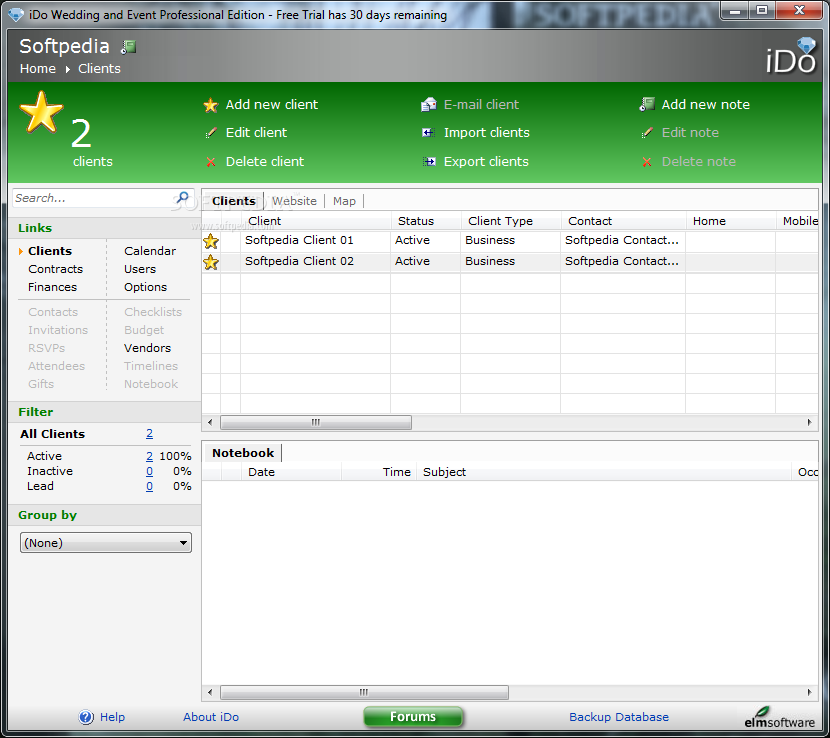Switch to the Website tab
The image size is (830, 738).
[x=294, y=201]
